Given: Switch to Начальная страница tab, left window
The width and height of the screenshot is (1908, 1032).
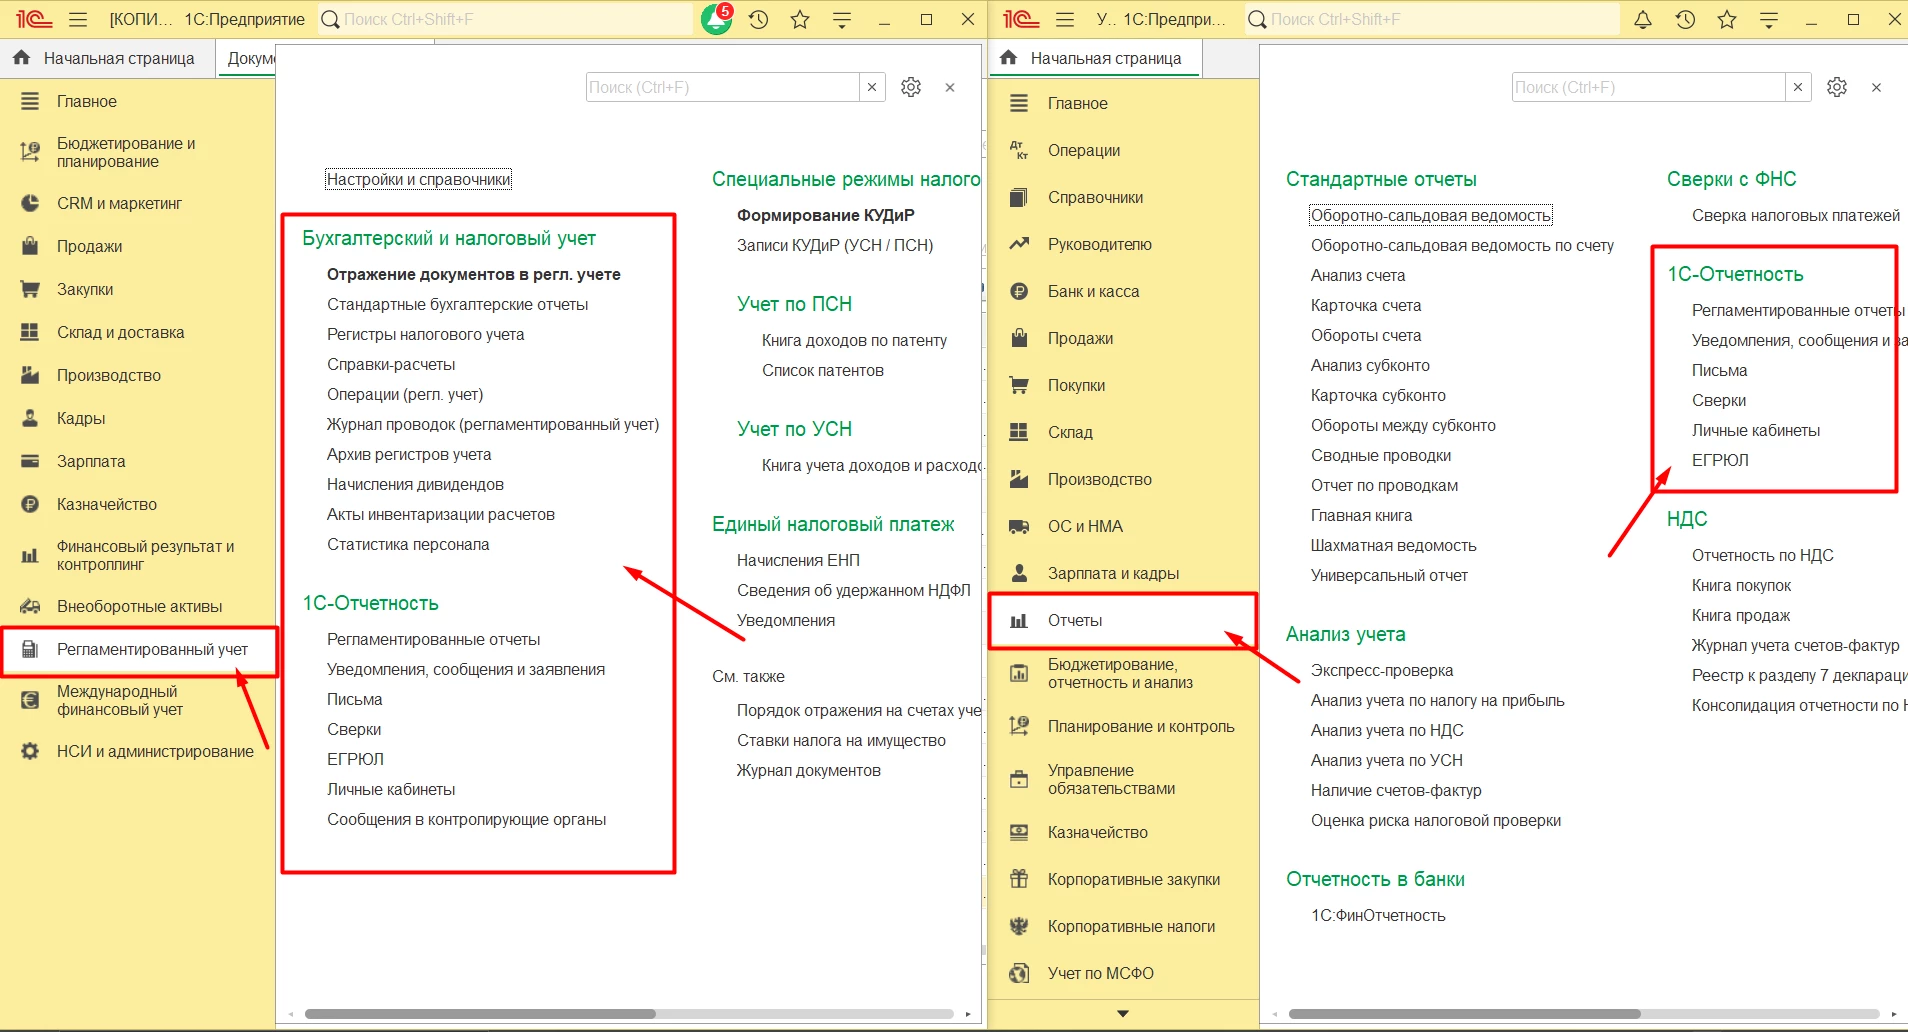Looking at the screenshot, I should [107, 58].
